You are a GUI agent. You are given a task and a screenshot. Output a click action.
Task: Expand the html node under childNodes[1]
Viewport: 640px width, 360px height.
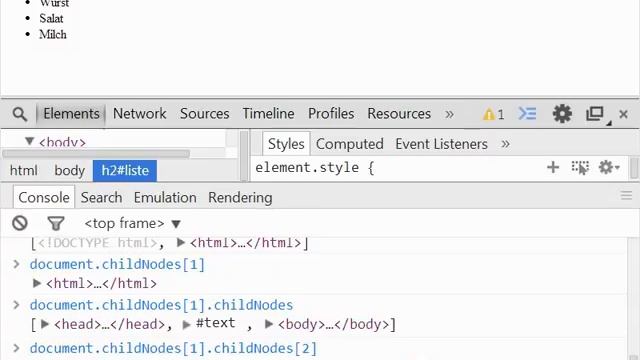coord(37,283)
